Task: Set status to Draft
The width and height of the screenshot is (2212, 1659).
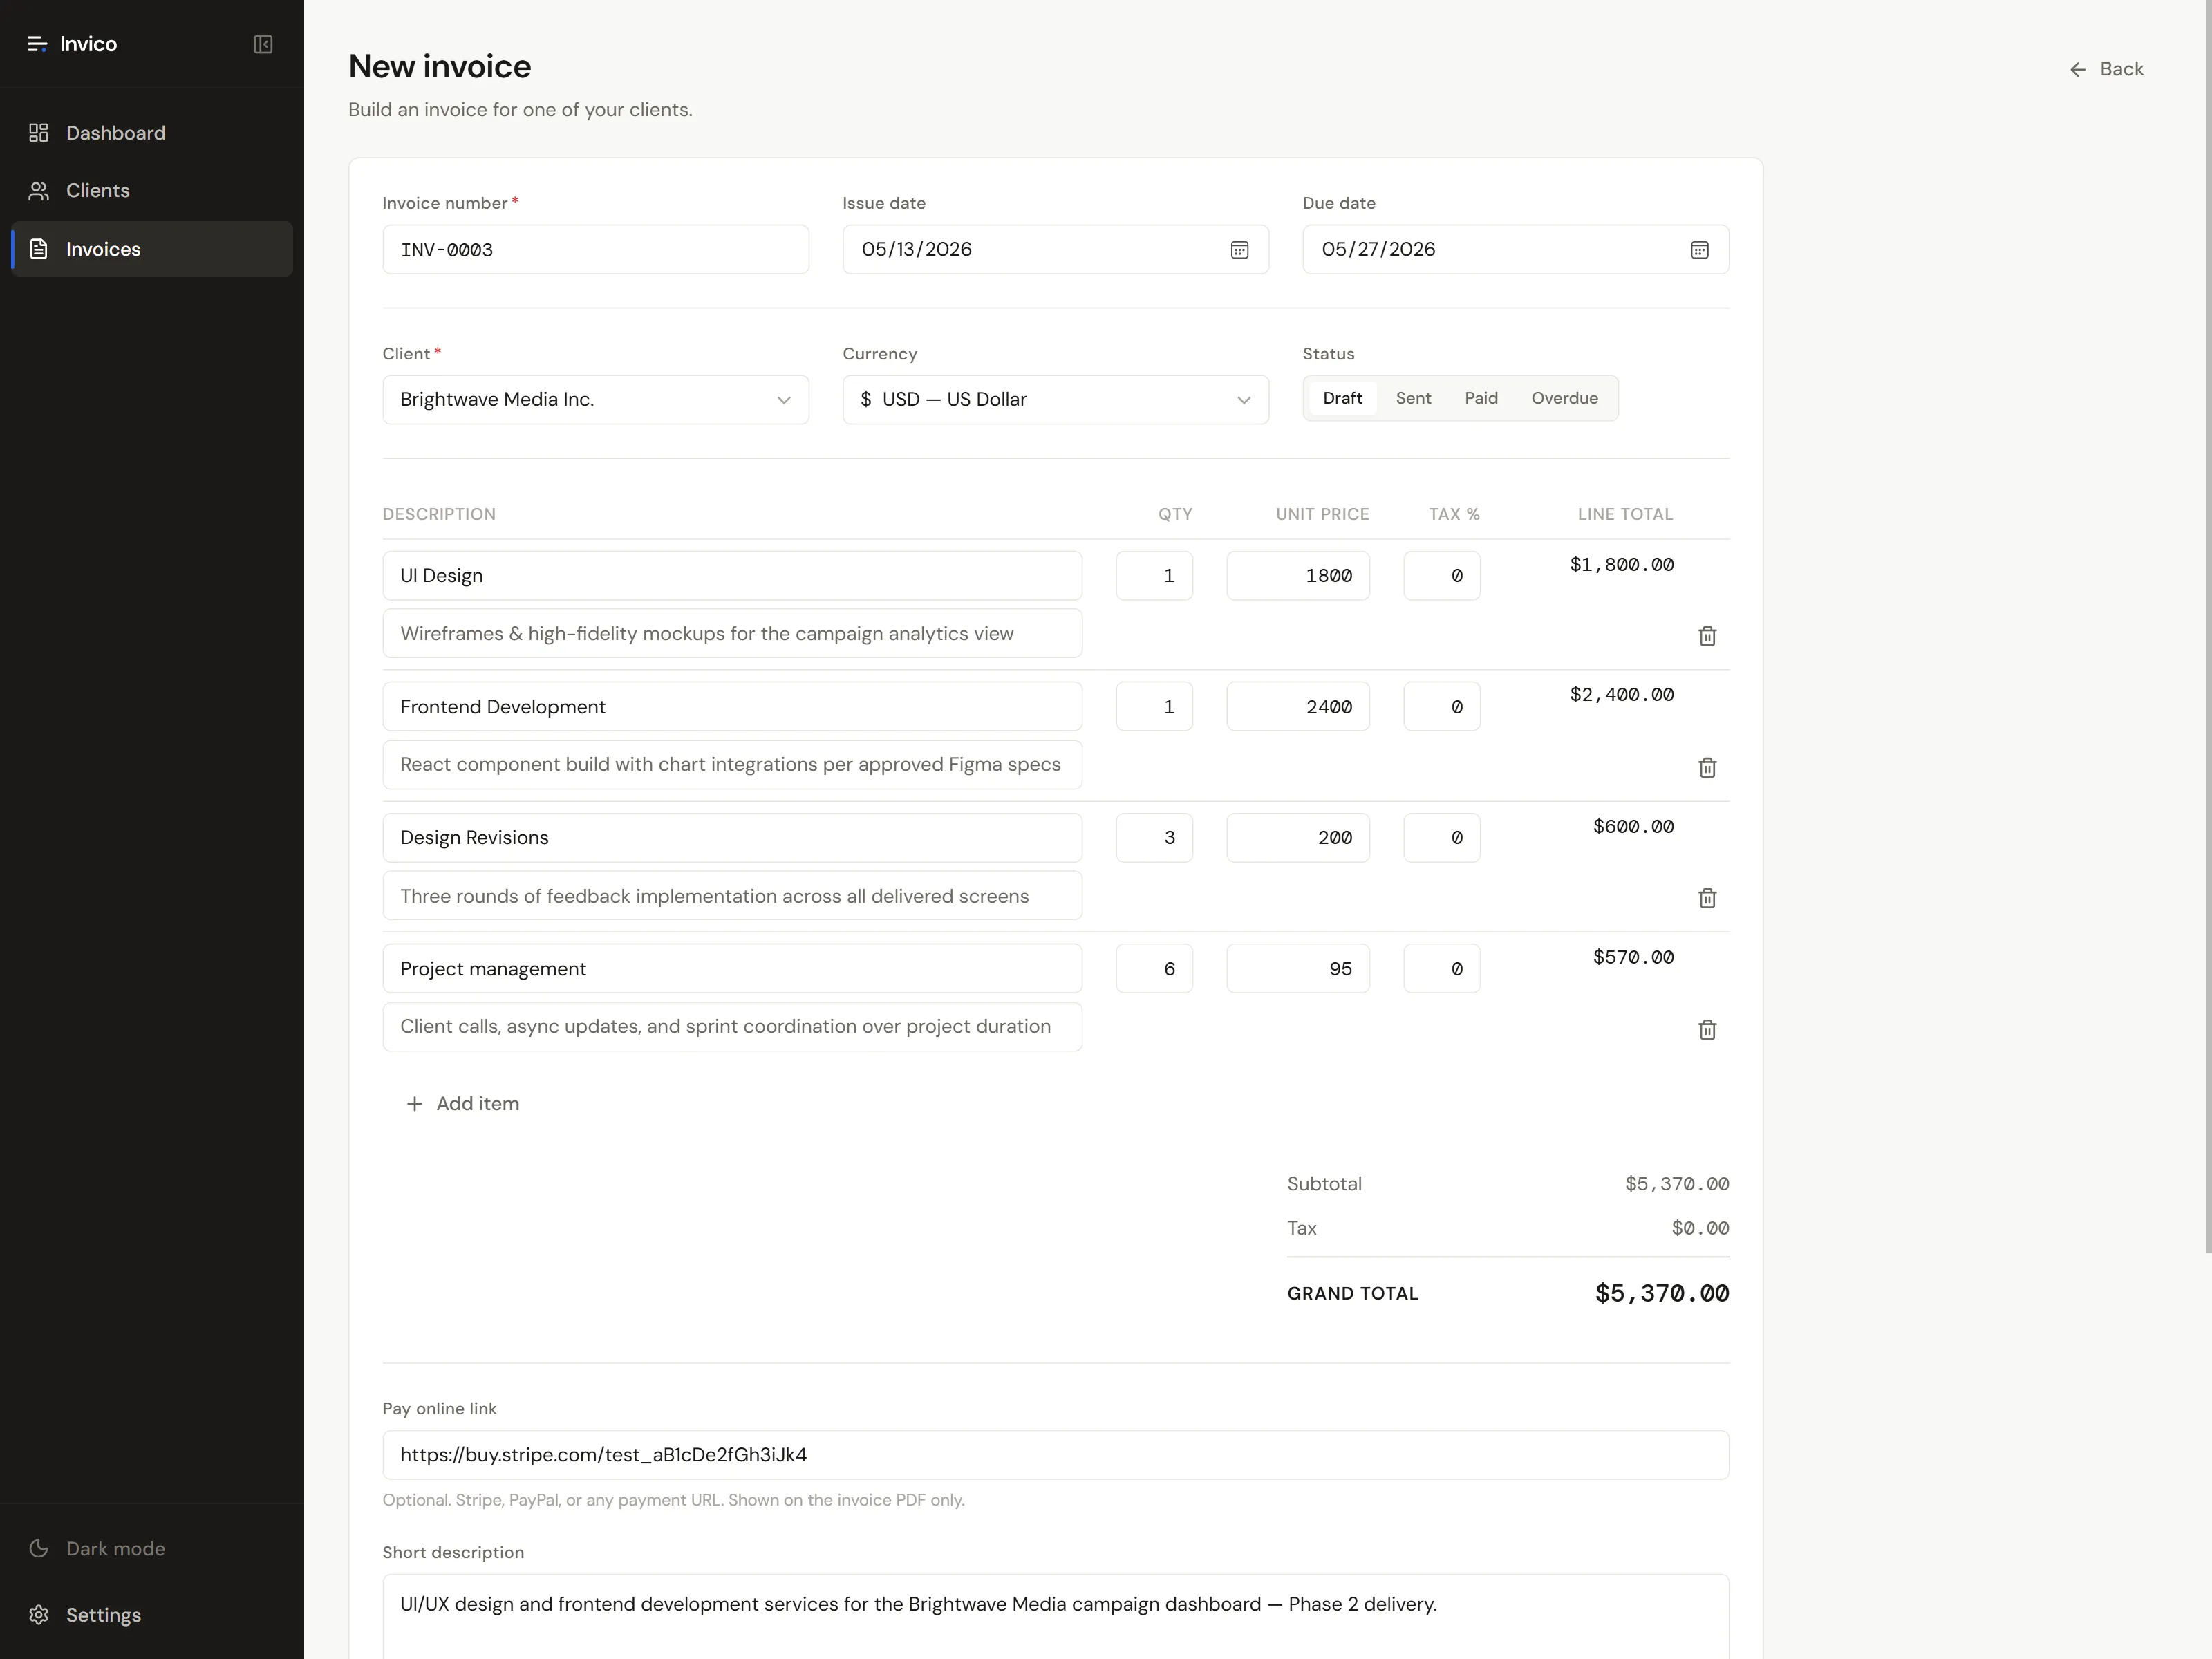Action: click(x=1342, y=398)
